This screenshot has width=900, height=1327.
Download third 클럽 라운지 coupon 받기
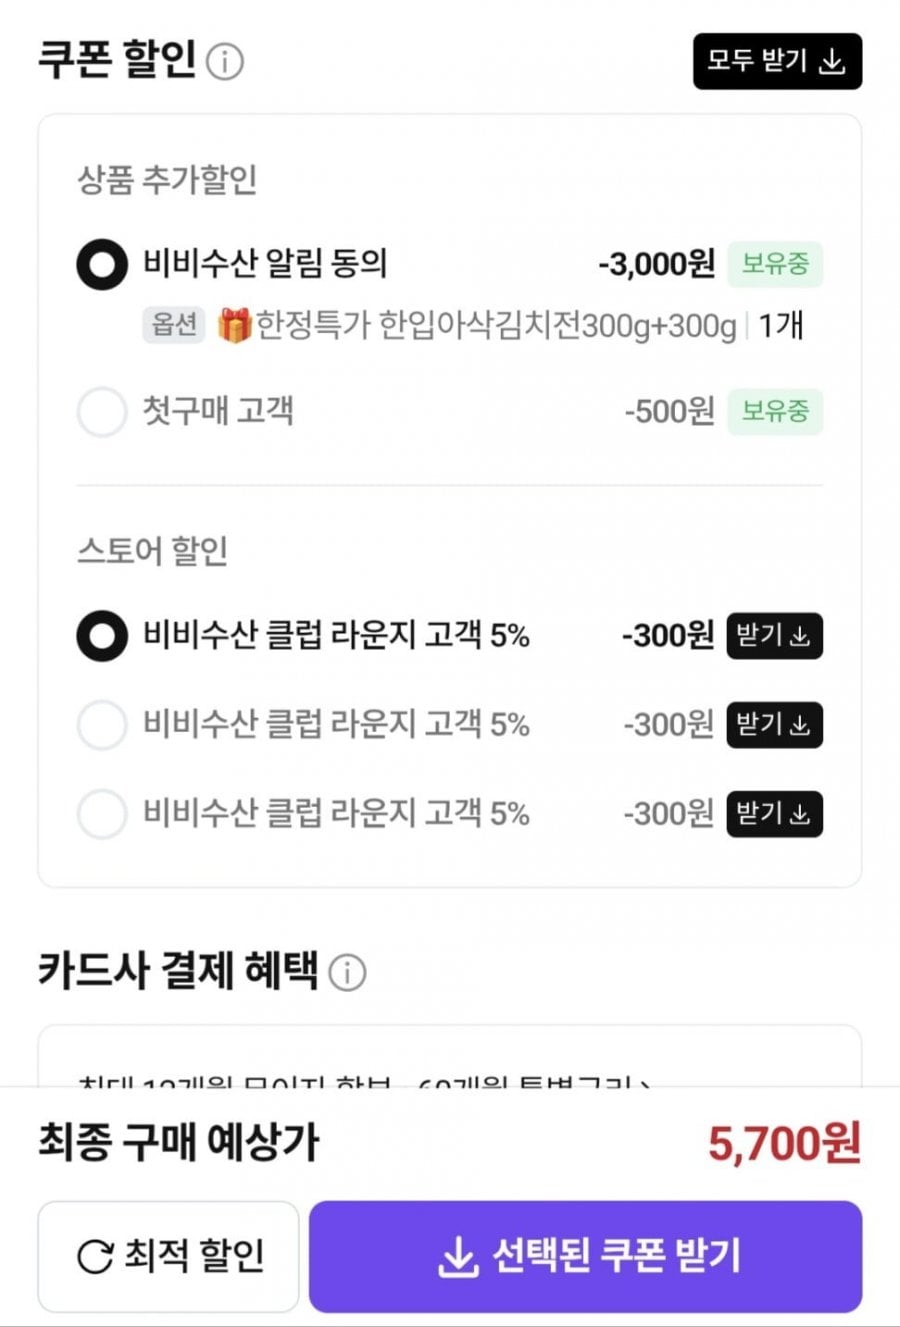pyautogui.click(x=774, y=814)
